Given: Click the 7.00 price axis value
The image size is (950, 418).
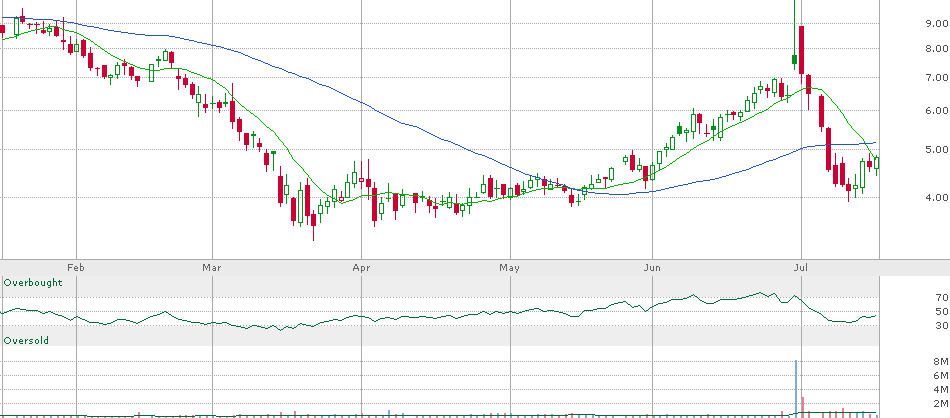Looking at the screenshot, I should (x=937, y=78).
